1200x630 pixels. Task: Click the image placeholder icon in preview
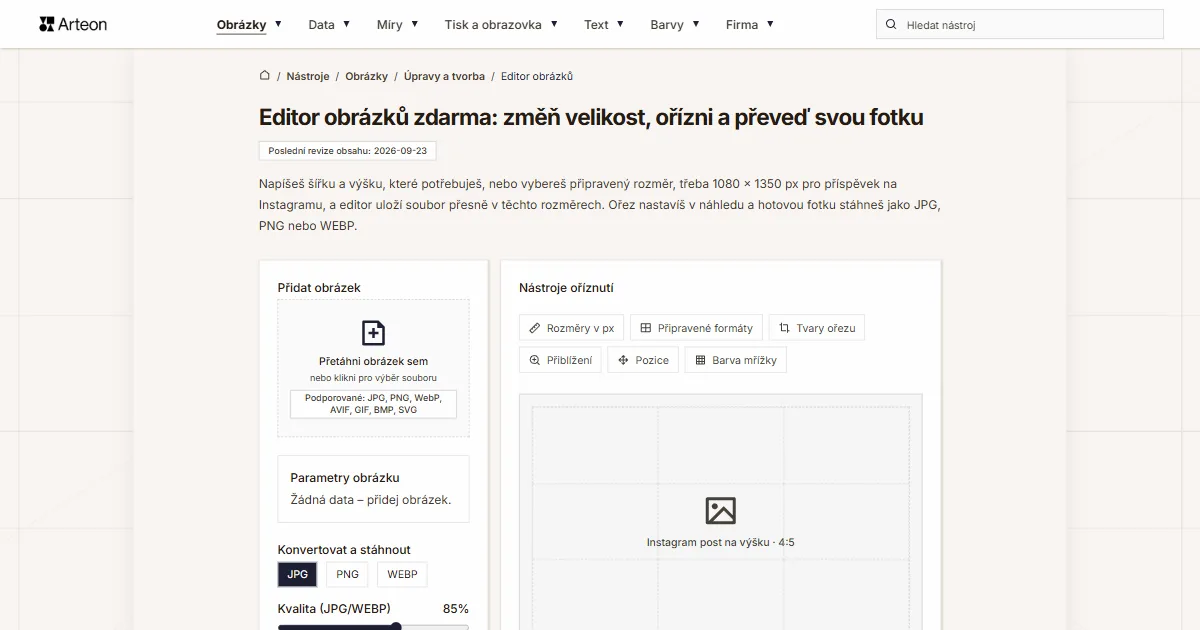pyautogui.click(x=720, y=510)
